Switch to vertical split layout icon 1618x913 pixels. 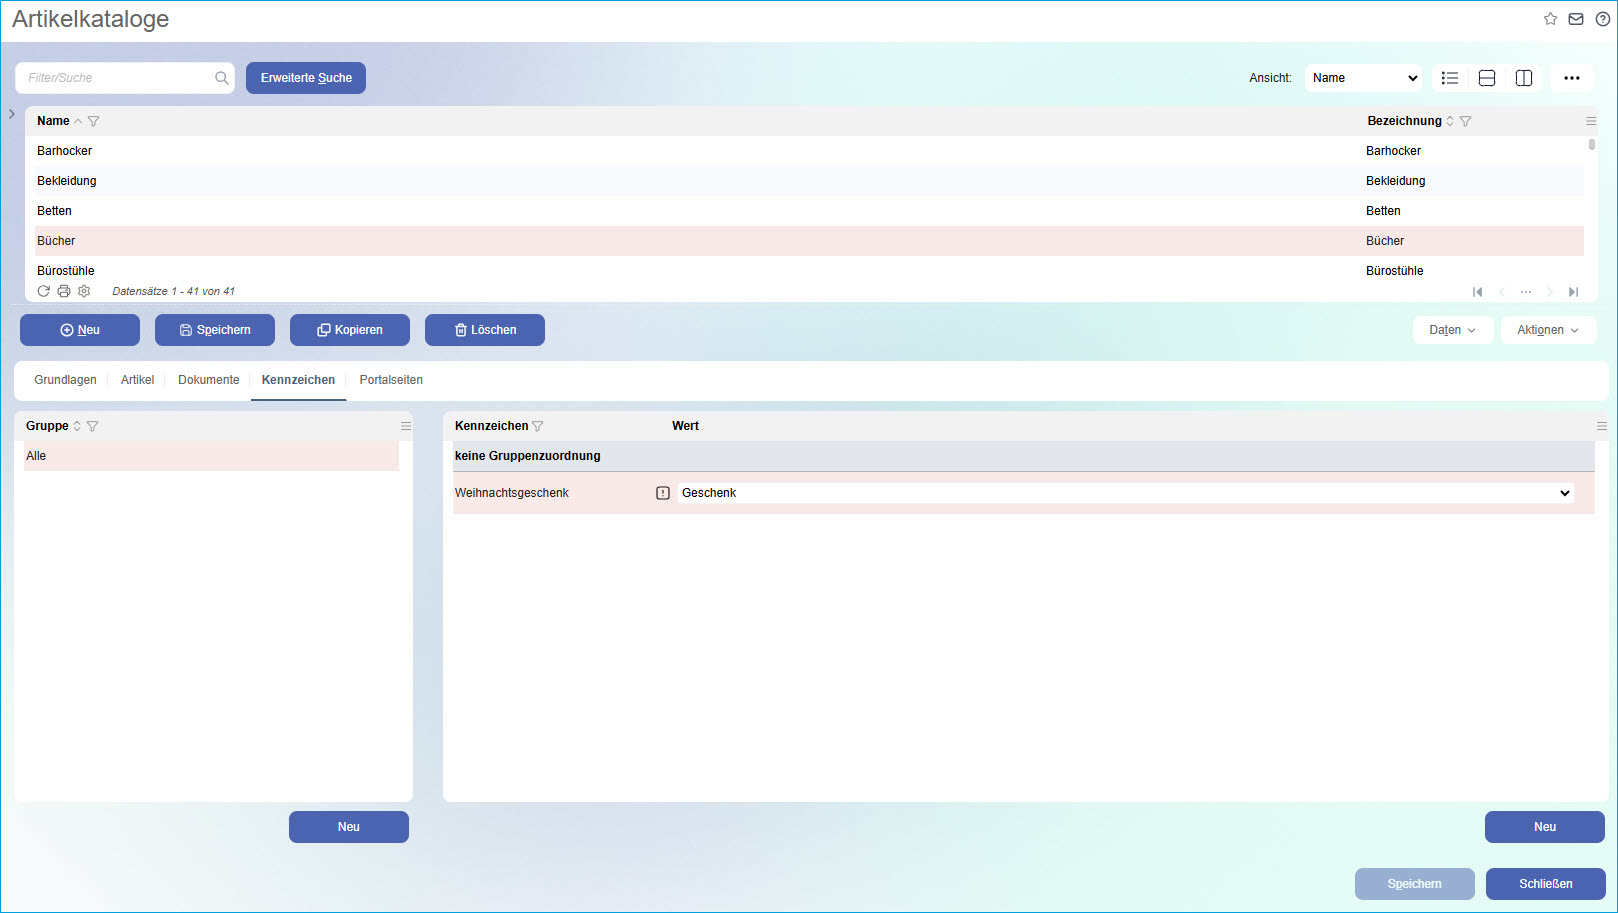tap(1524, 78)
